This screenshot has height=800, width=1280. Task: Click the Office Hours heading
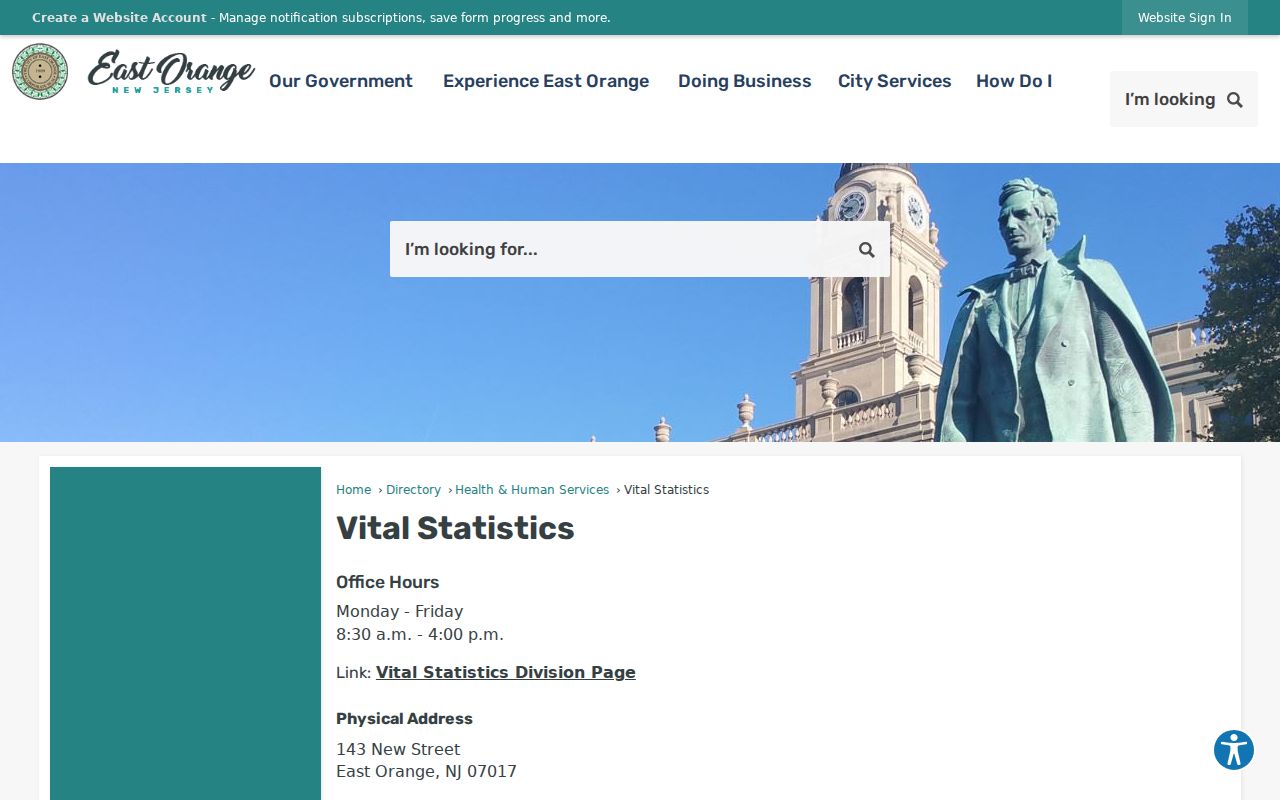click(388, 582)
